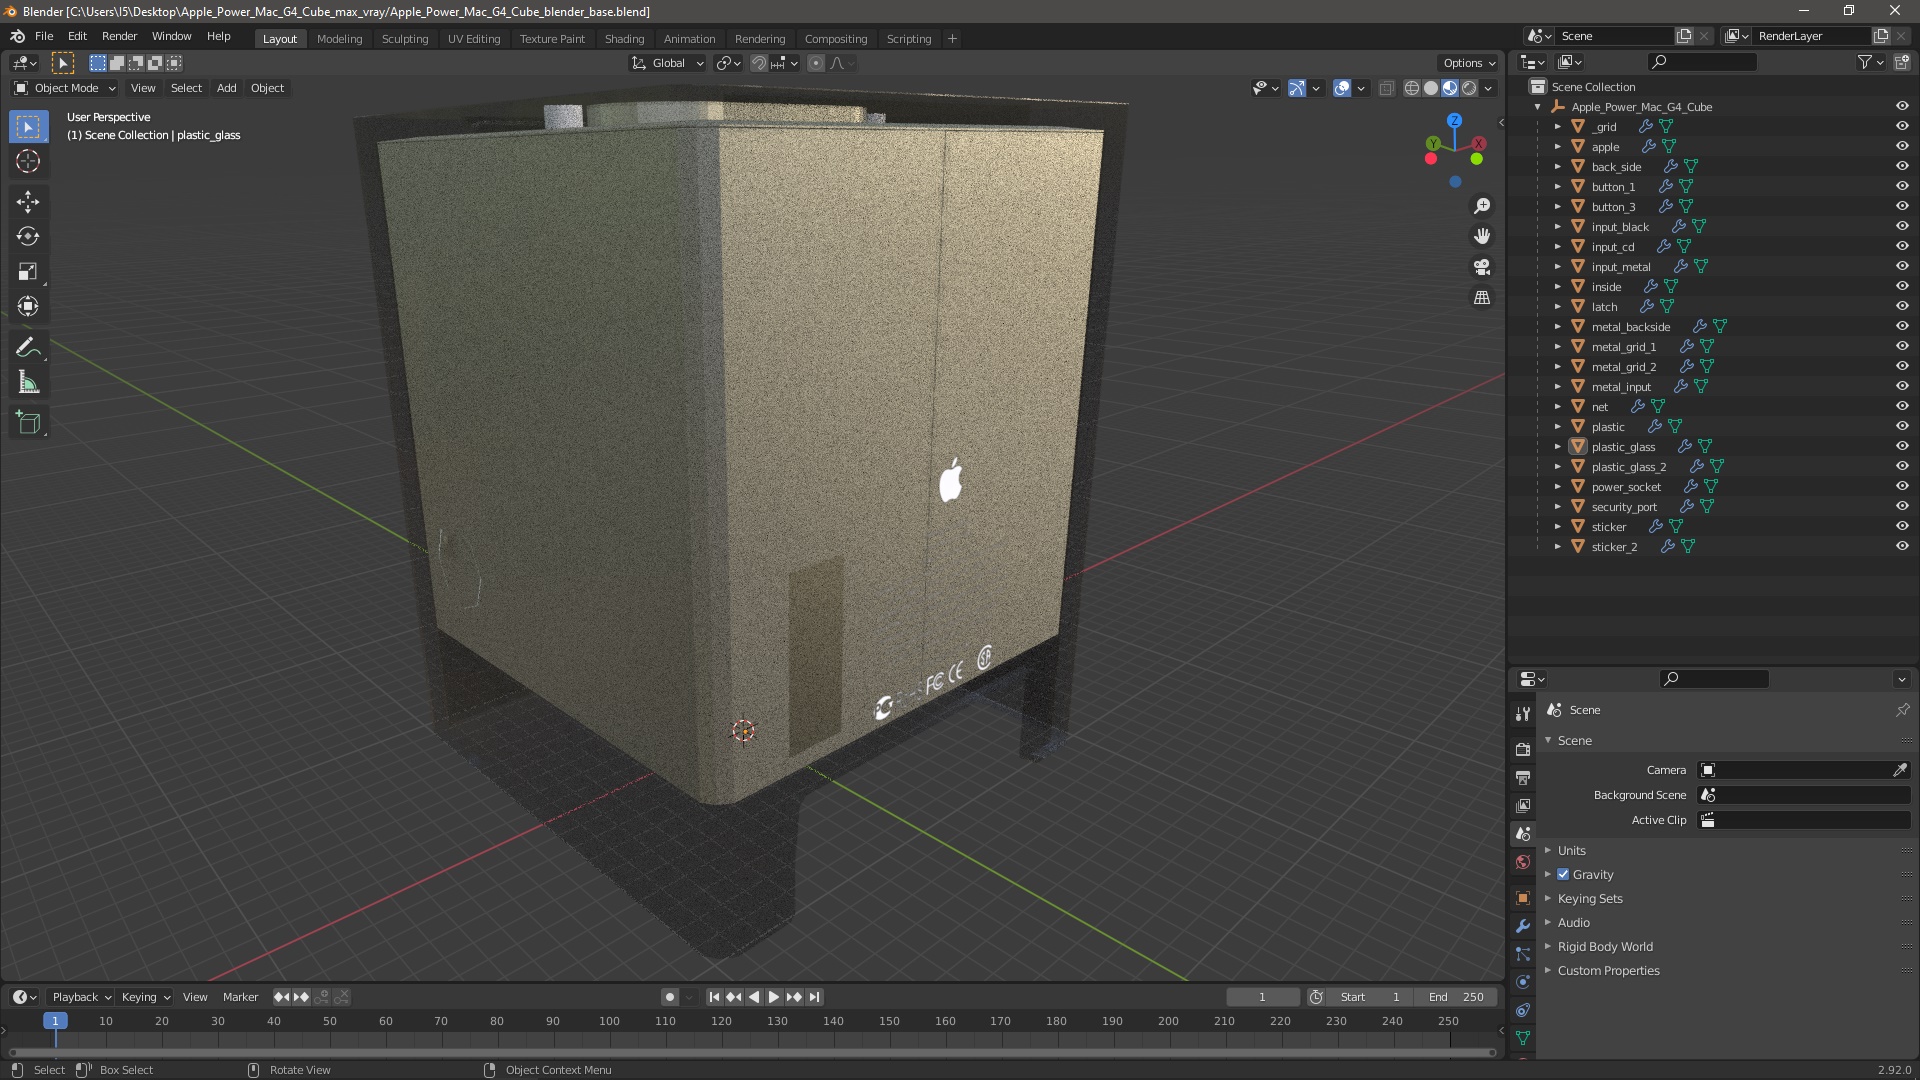Open the Options dropdown

tap(1469, 63)
